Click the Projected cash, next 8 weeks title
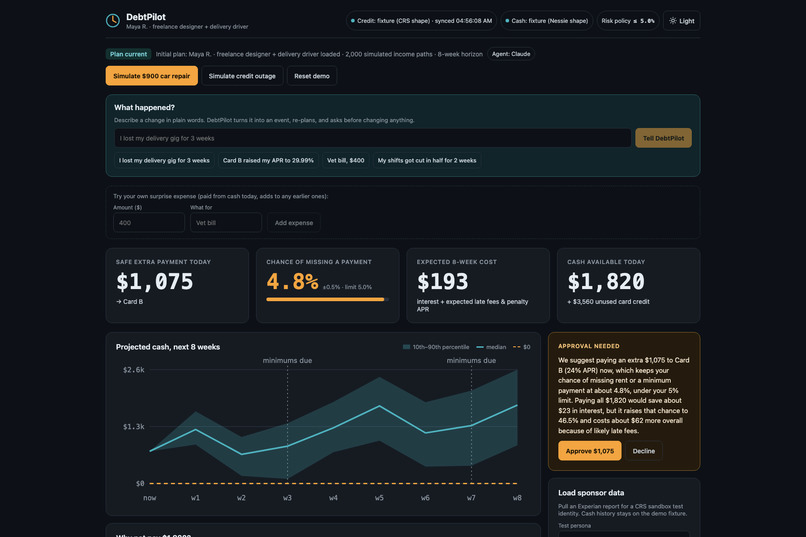806x537 pixels. tap(168, 347)
